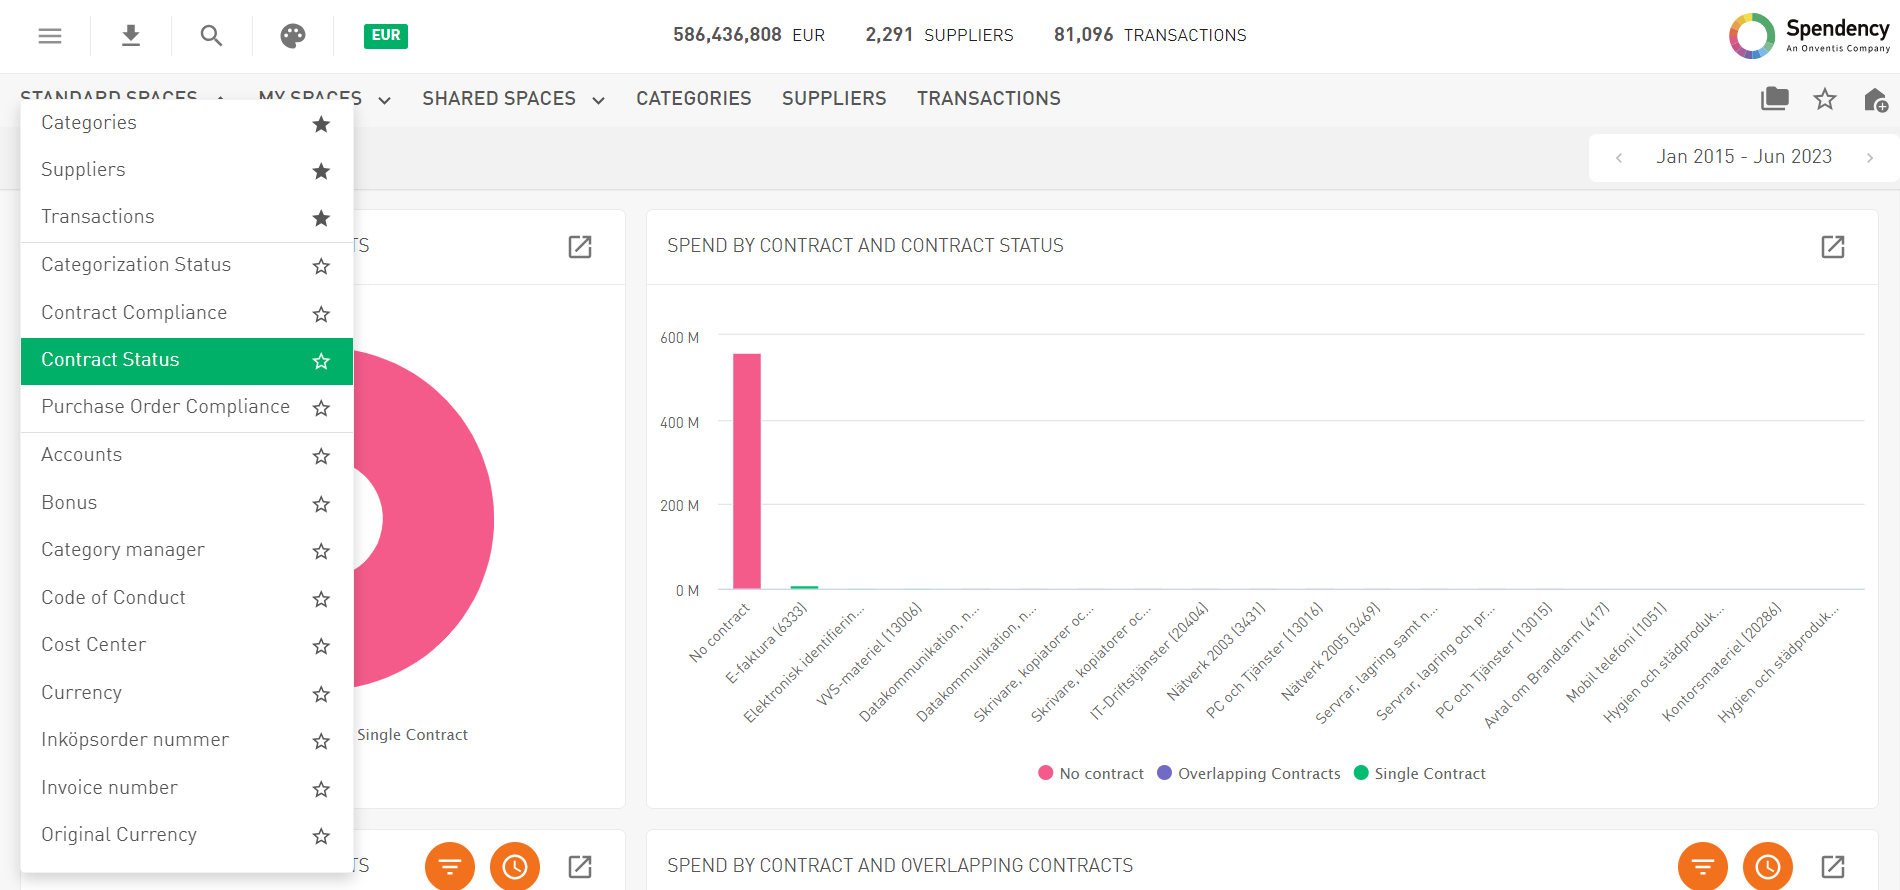Unfavorite the Categories space star
1900x890 pixels.
click(x=321, y=124)
